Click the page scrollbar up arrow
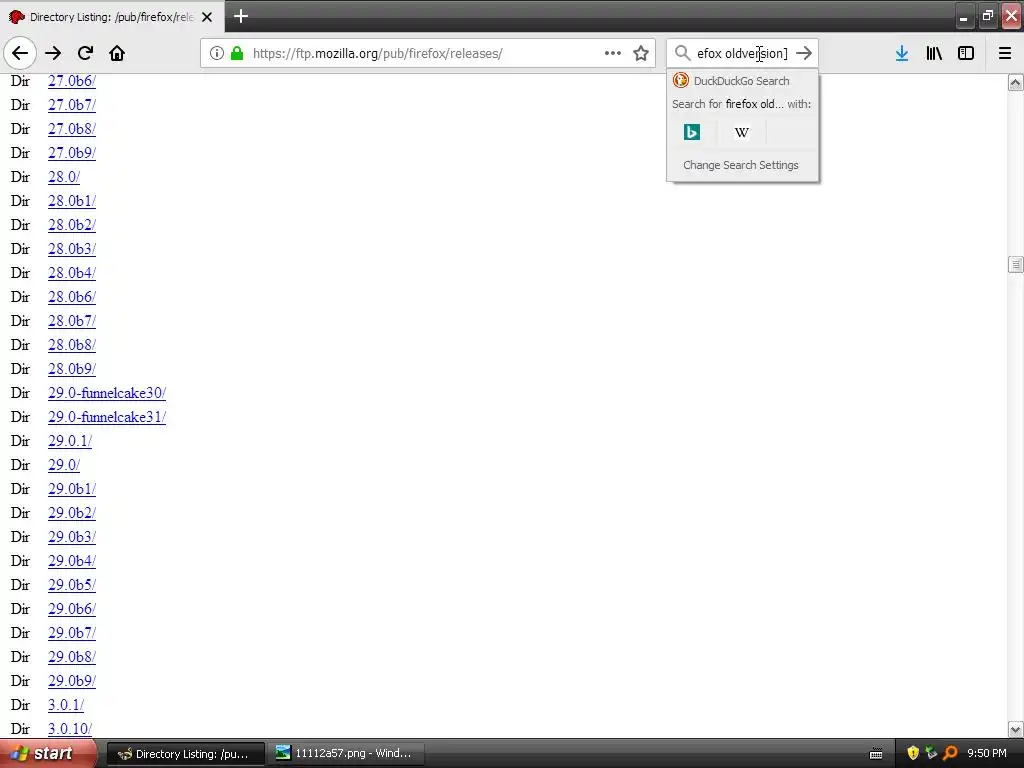 [x=1016, y=82]
